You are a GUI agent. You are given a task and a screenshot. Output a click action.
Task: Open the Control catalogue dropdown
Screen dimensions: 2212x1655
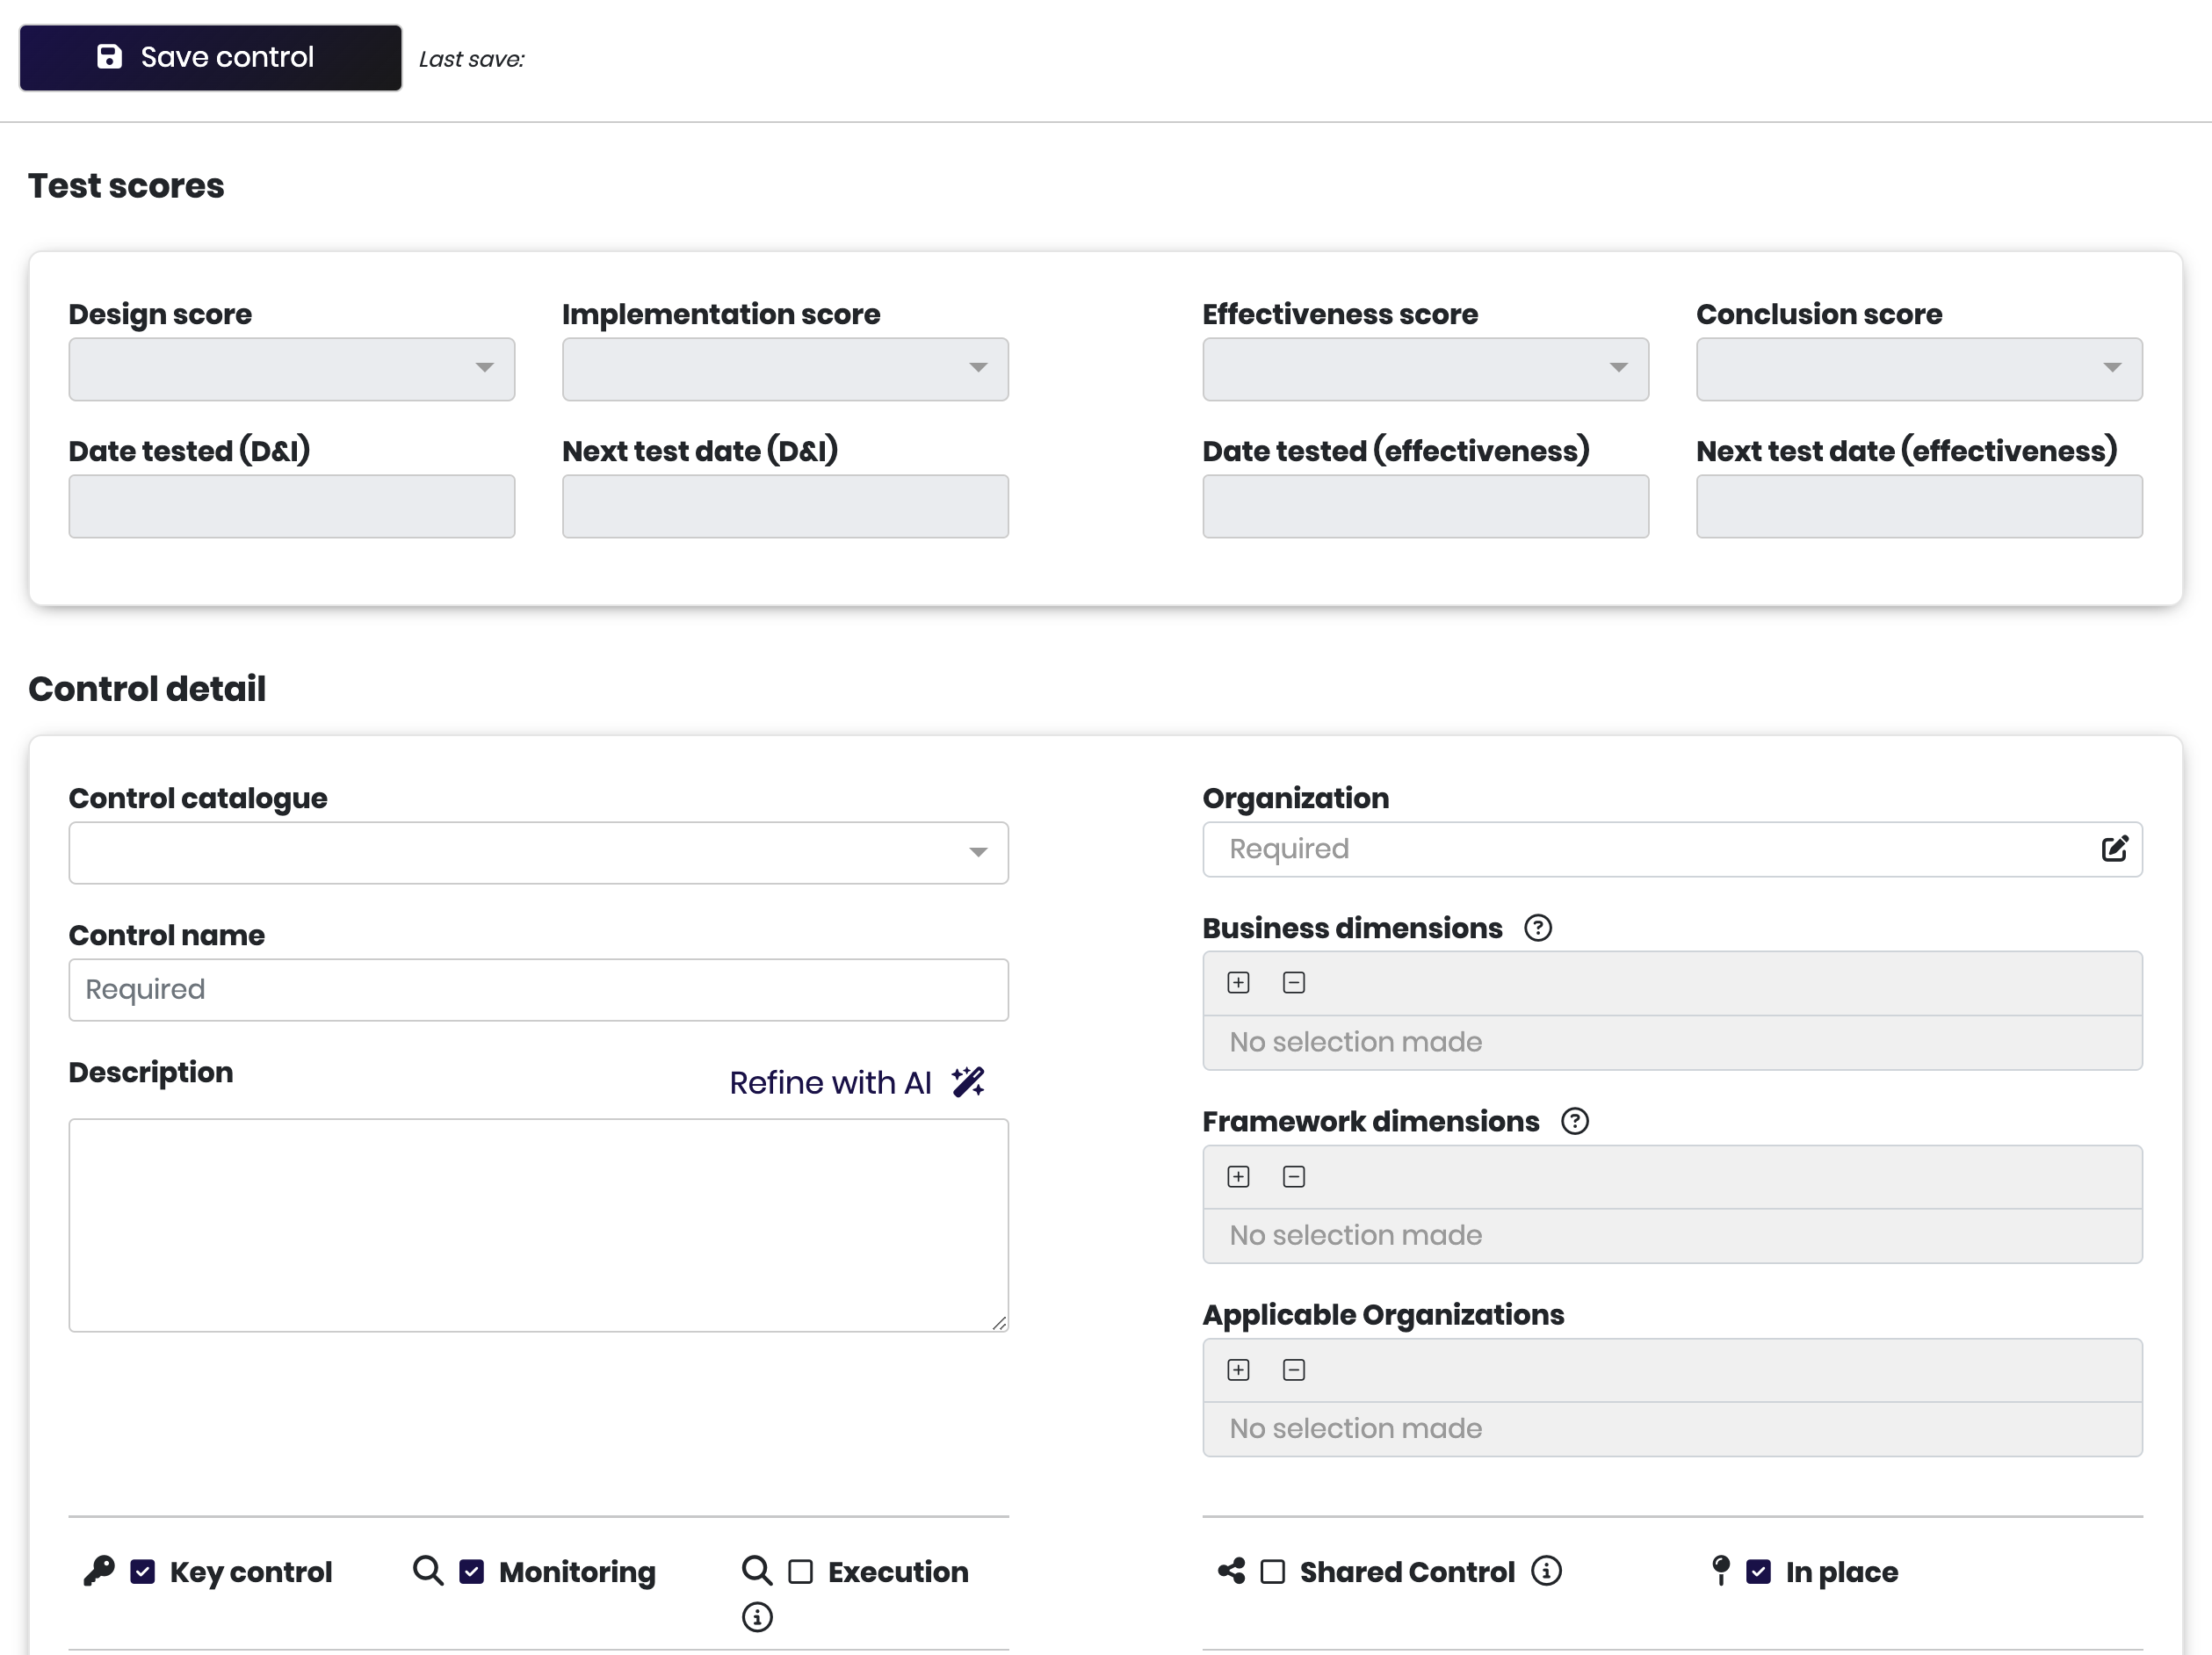tap(538, 853)
